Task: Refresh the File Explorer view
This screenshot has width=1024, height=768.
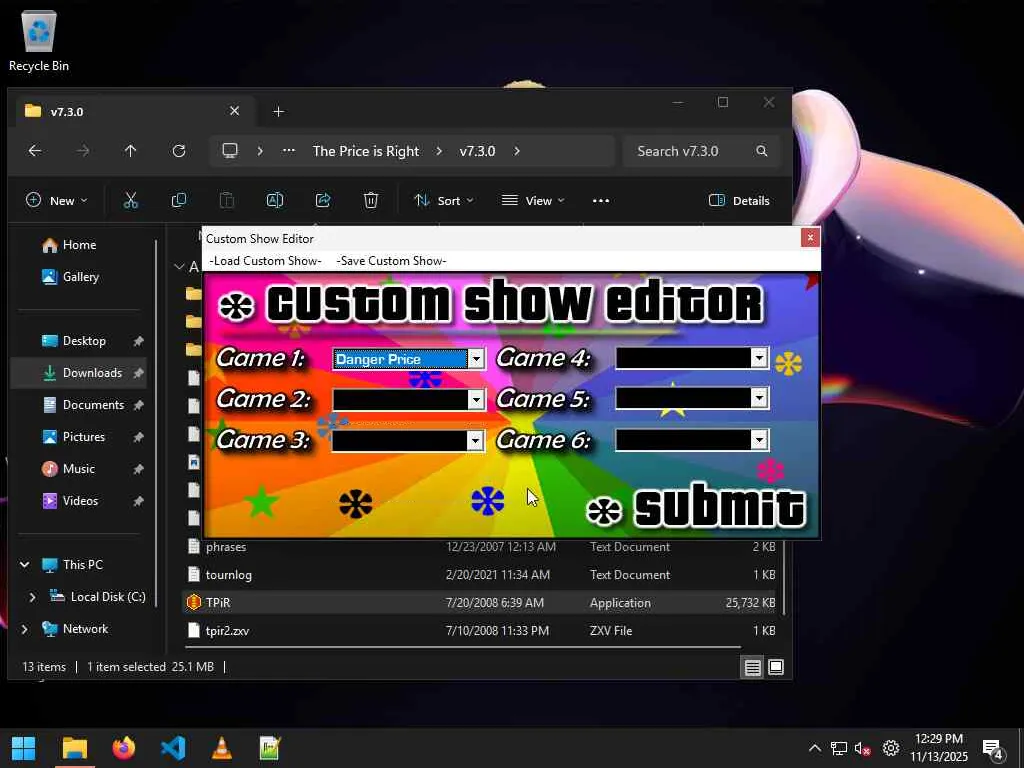Action: [179, 151]
